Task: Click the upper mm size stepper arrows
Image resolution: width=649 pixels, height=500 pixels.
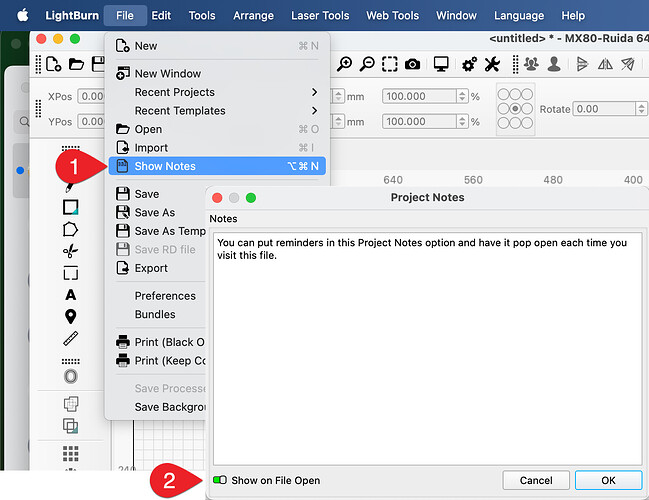Action: (339, 96)
